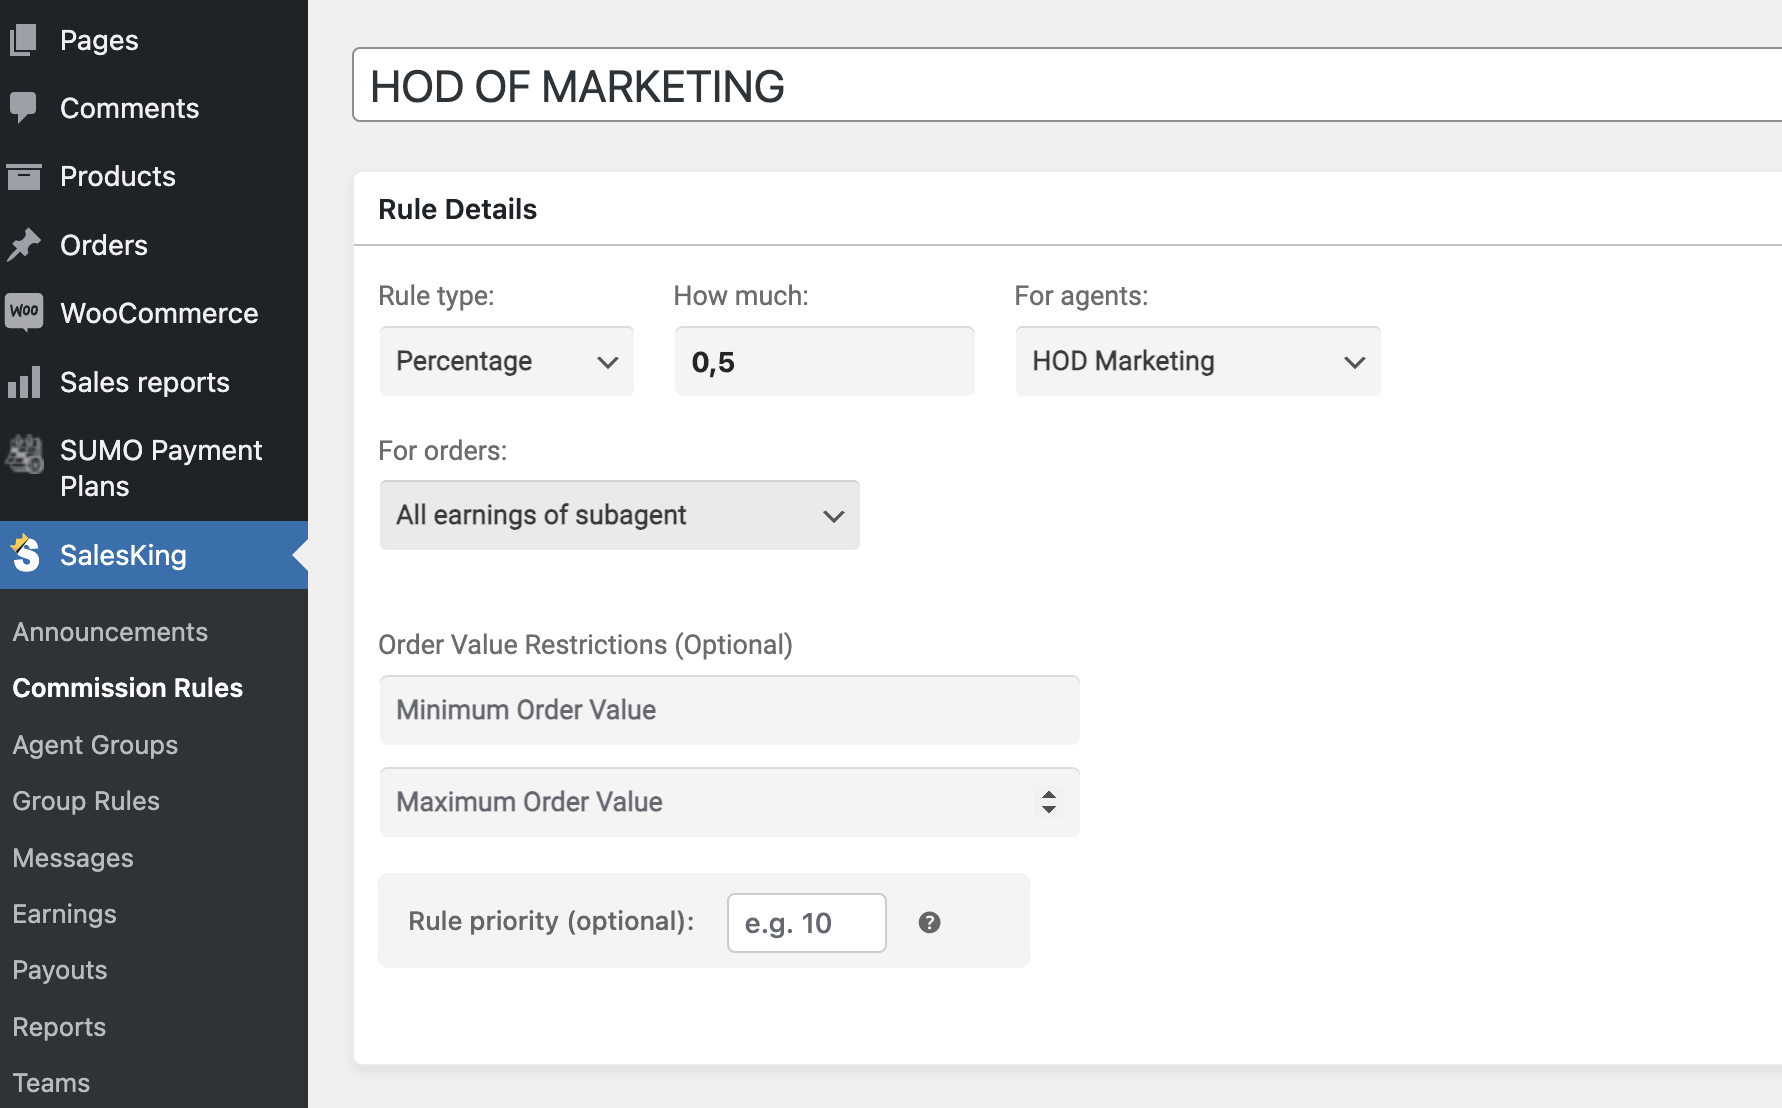This screenshot has height=1108, width=1782.
Task: Go to Commission Rules submenu
Action: click(x=128, y=688)
